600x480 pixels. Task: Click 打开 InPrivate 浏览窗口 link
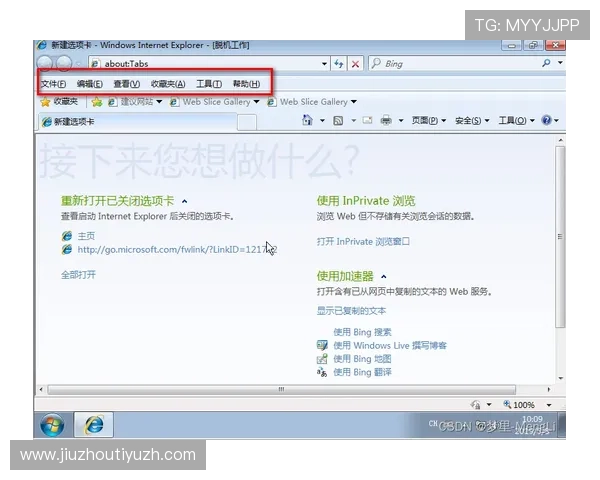(x=363, y=242)
